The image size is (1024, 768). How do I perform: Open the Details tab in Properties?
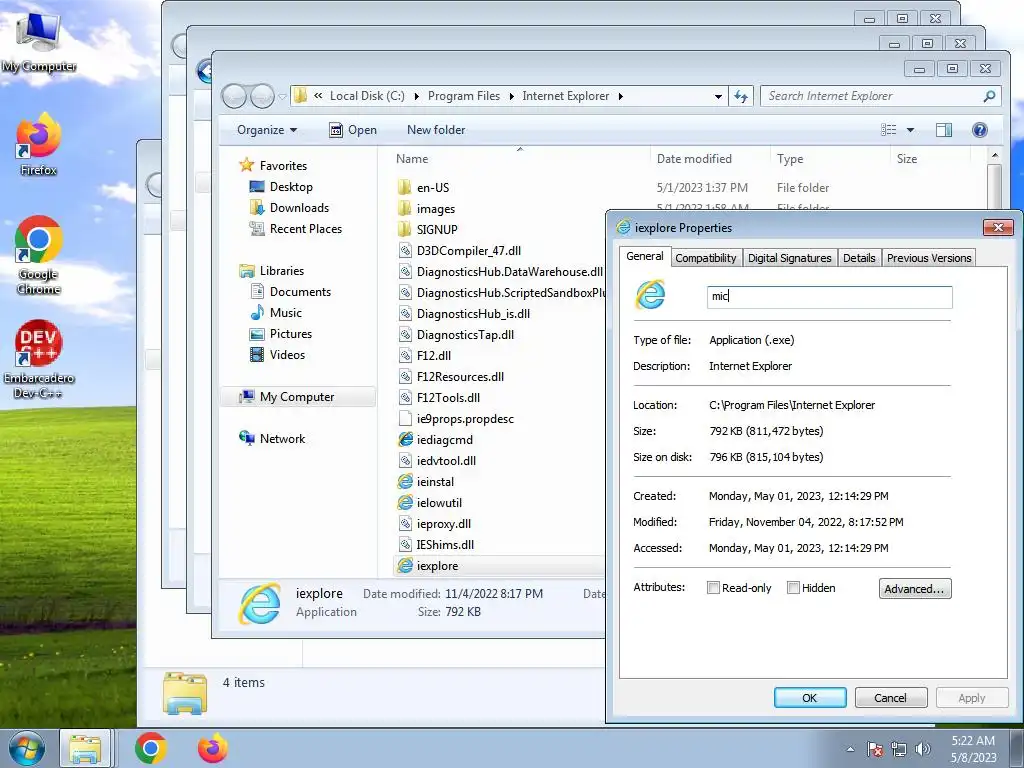point(859,258)
